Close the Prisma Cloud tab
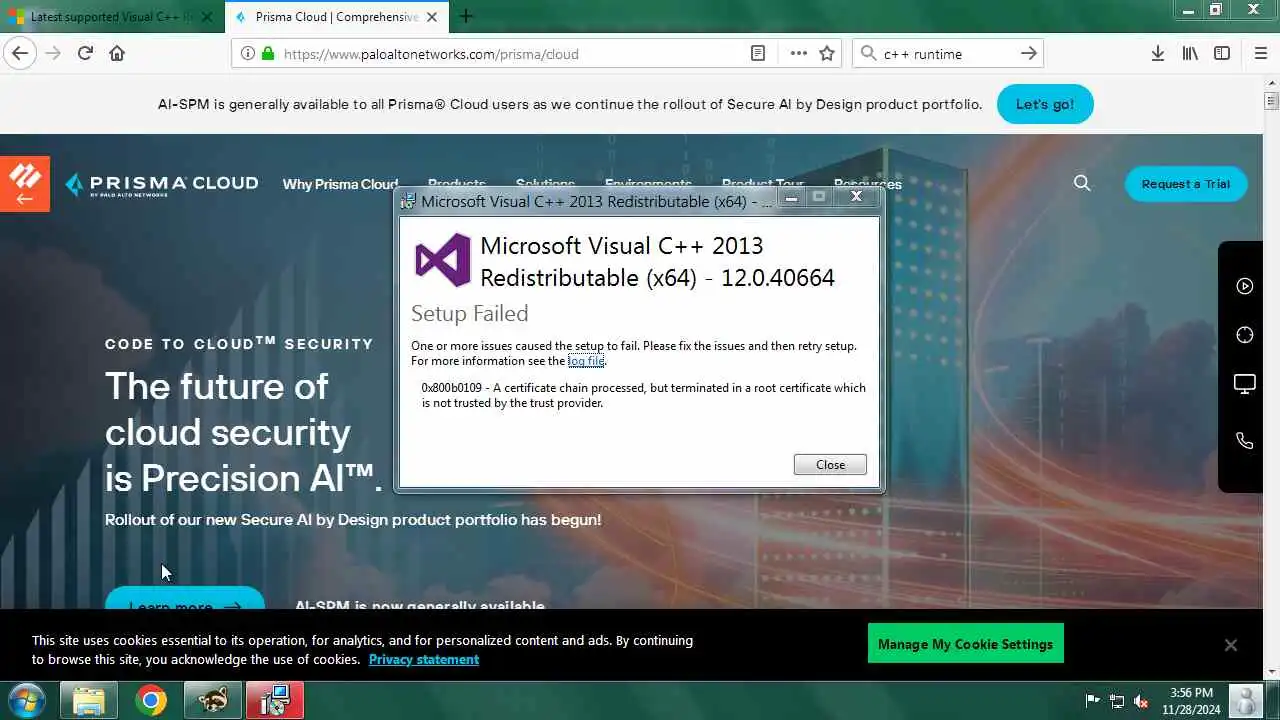The image size is (1280, 720). click(434, 17)
